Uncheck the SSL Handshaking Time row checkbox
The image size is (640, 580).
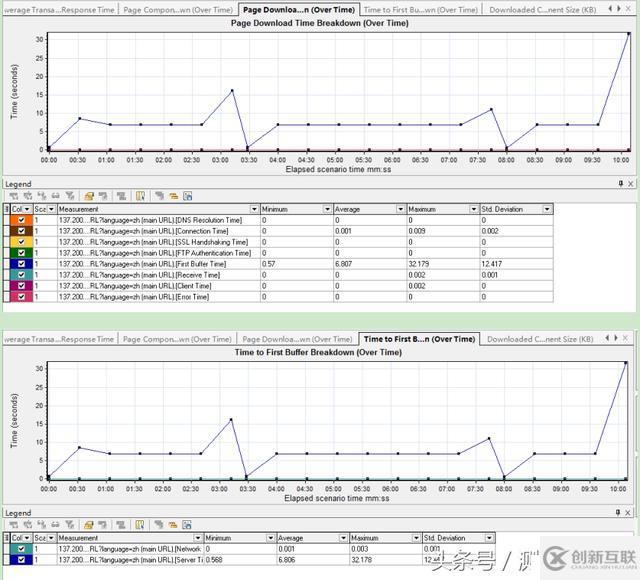tap(22, 242)
